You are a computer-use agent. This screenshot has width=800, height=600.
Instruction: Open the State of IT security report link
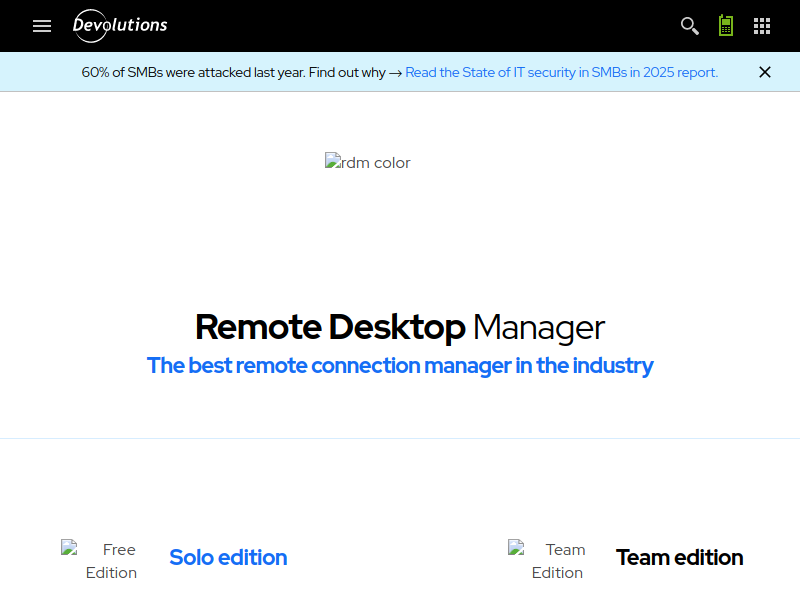(561, 72)
